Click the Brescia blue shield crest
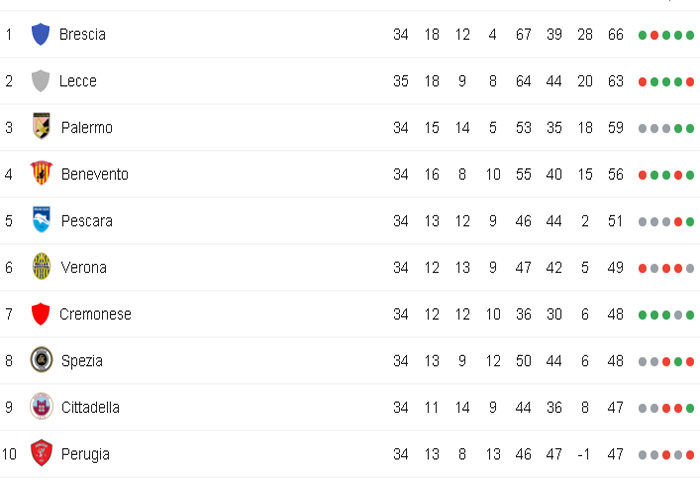 point(40,34)
